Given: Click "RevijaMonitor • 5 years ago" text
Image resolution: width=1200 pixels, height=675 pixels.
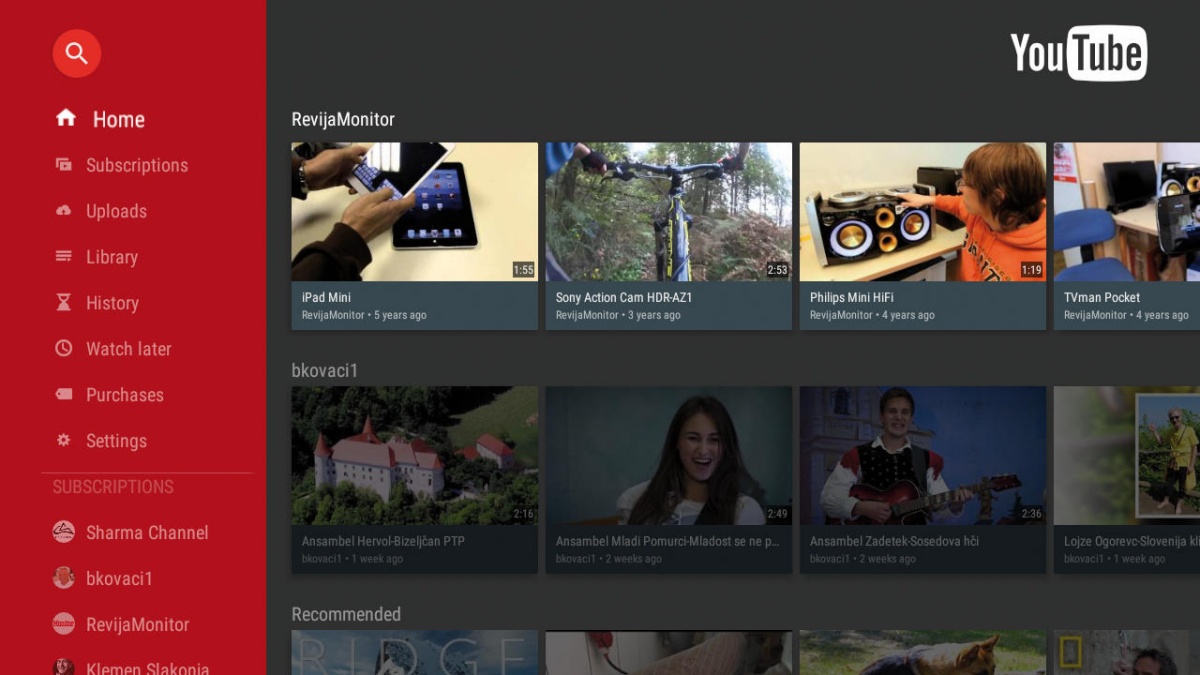Looking at the screenshot, I should point(364,315).
